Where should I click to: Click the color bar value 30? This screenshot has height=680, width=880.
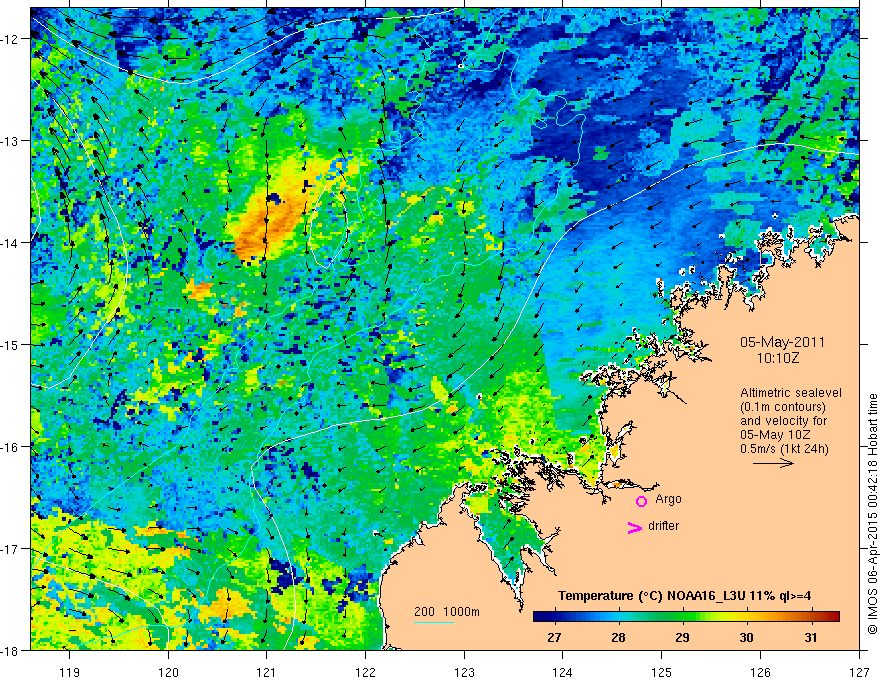[x=746, y=638]
